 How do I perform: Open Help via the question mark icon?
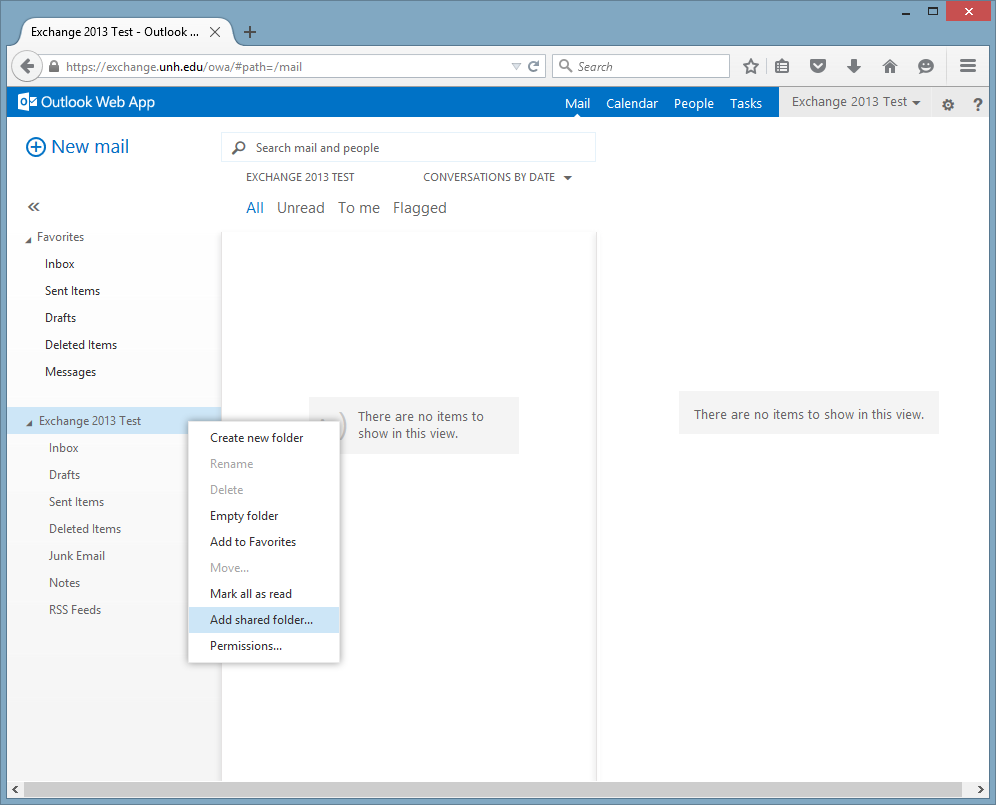click(x=977, y=103)
